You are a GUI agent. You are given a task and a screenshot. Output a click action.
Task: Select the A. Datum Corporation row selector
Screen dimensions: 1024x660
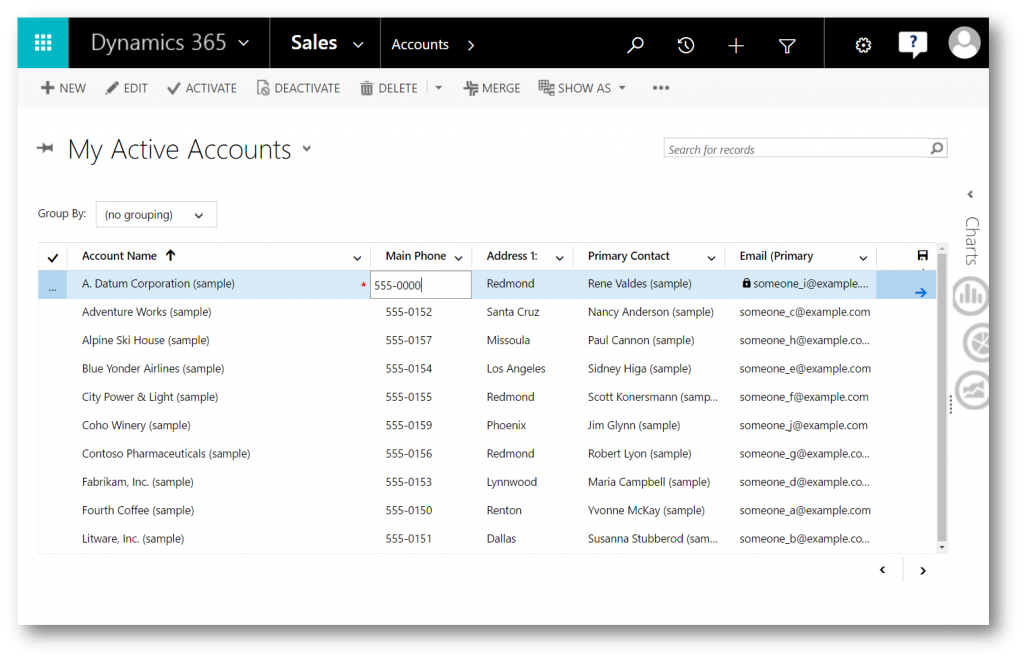tap(52, 285)
